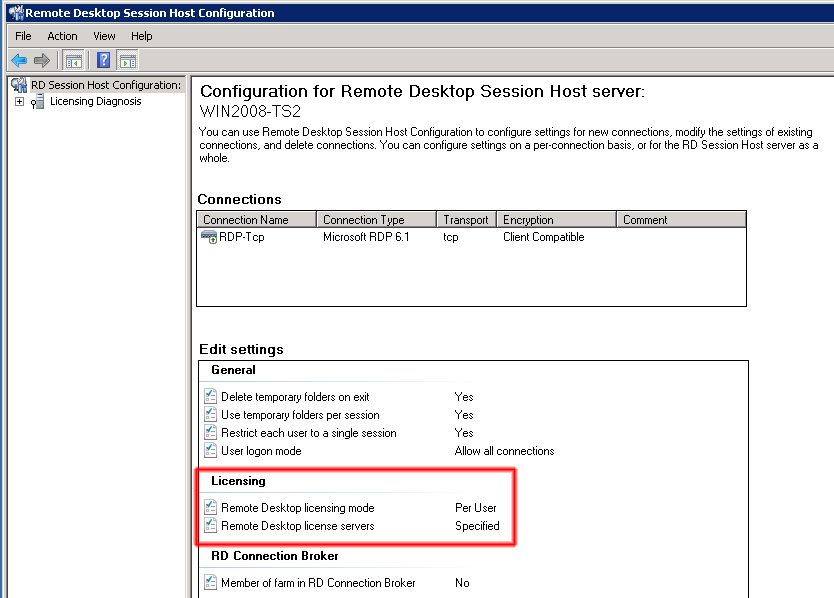Screen dimensions: 834x598
Task: Sort by Comment column header
Action: click(x=681, y=220)
